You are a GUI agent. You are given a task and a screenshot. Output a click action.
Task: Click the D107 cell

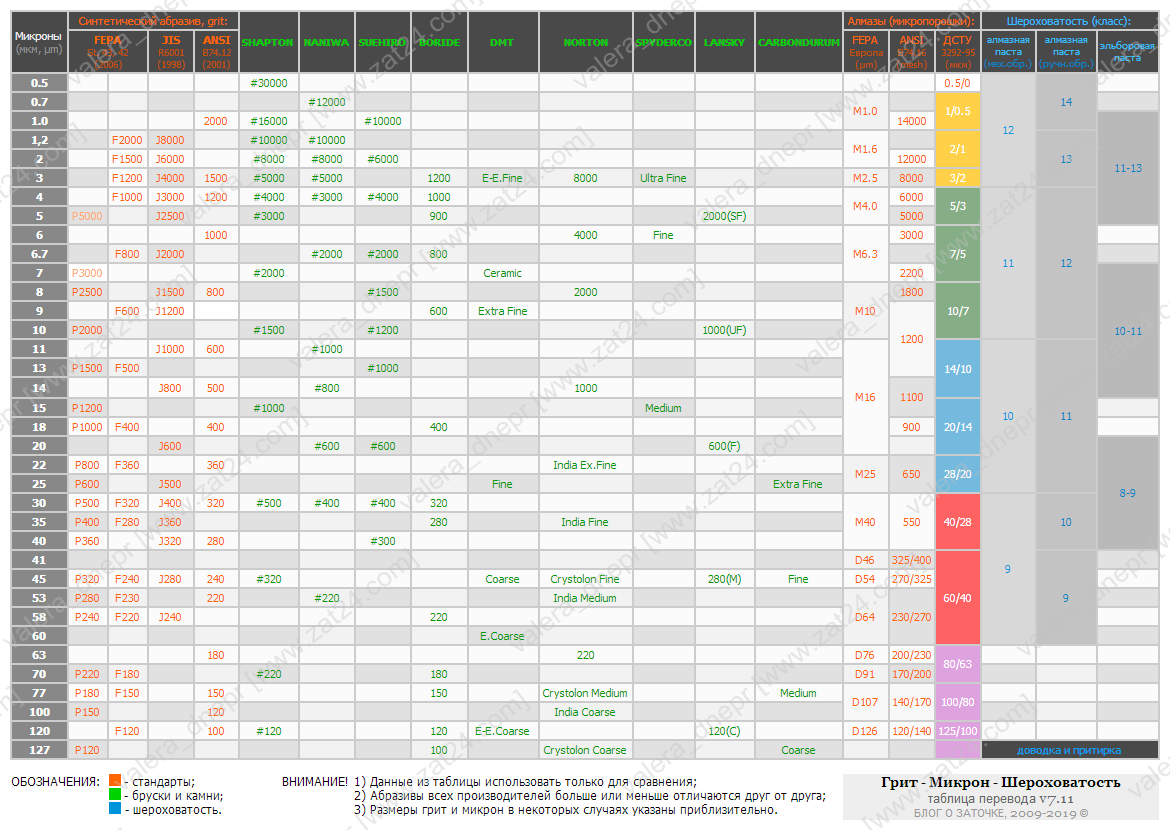click(x=866, y=702)
